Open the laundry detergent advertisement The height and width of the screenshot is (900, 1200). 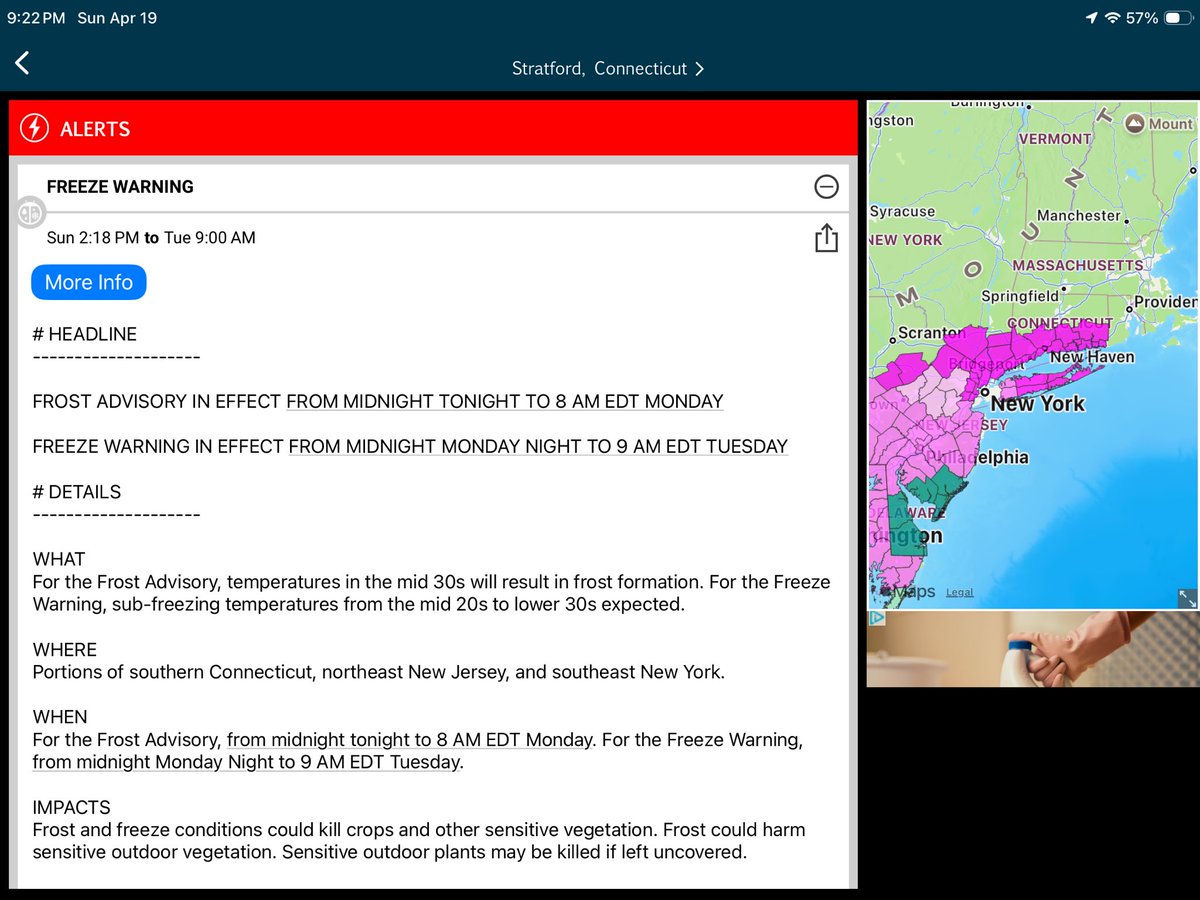(x=1032, y=648)
